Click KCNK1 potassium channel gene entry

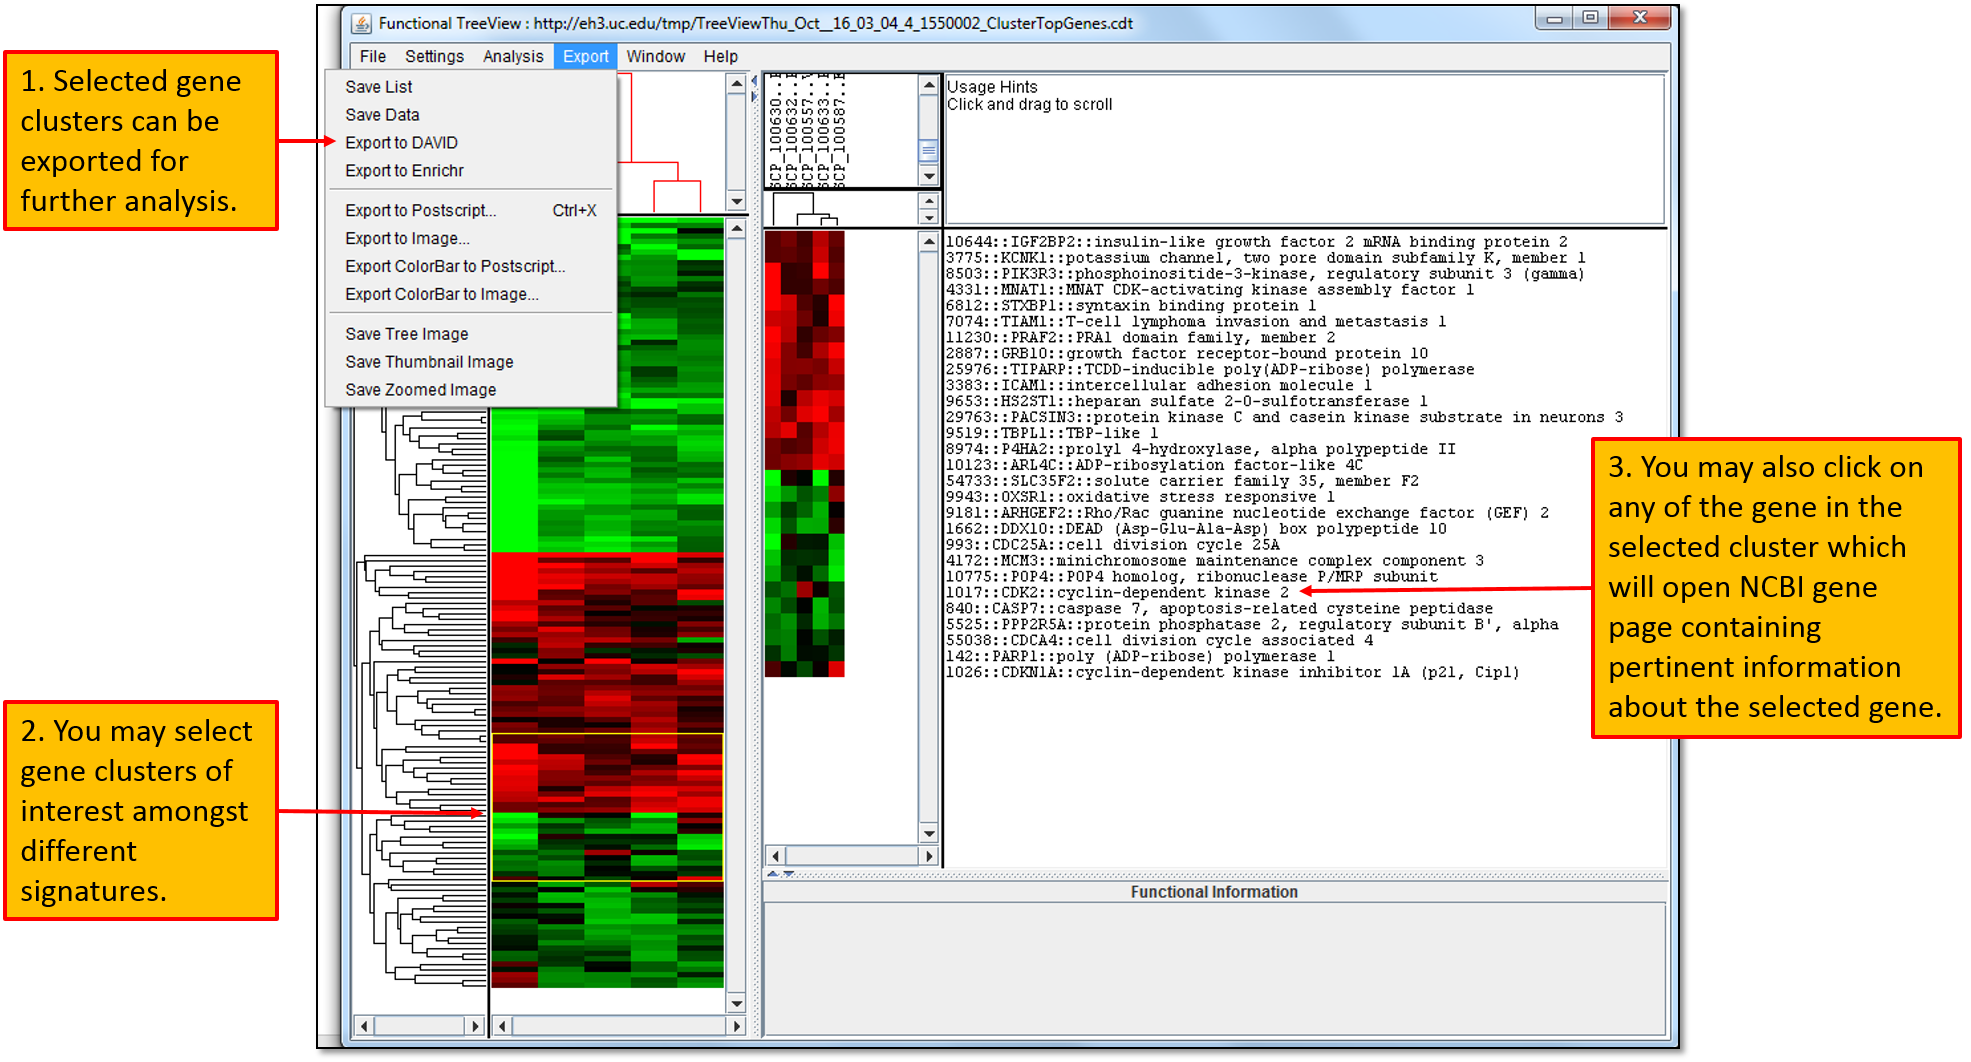(1265, 258)
